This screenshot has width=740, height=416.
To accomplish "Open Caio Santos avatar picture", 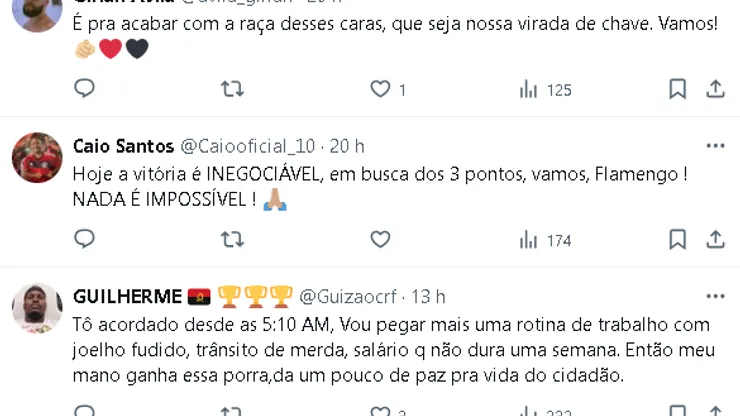I will coord(37,158).
